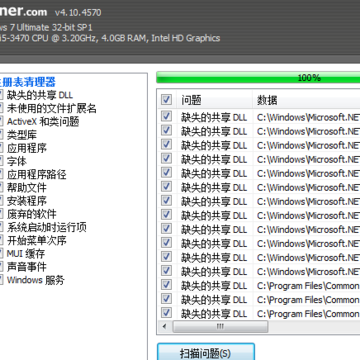The image size is (360, 360).
Task: Select 字体 option
Action: pyautogui.click(x=17, y=161)
